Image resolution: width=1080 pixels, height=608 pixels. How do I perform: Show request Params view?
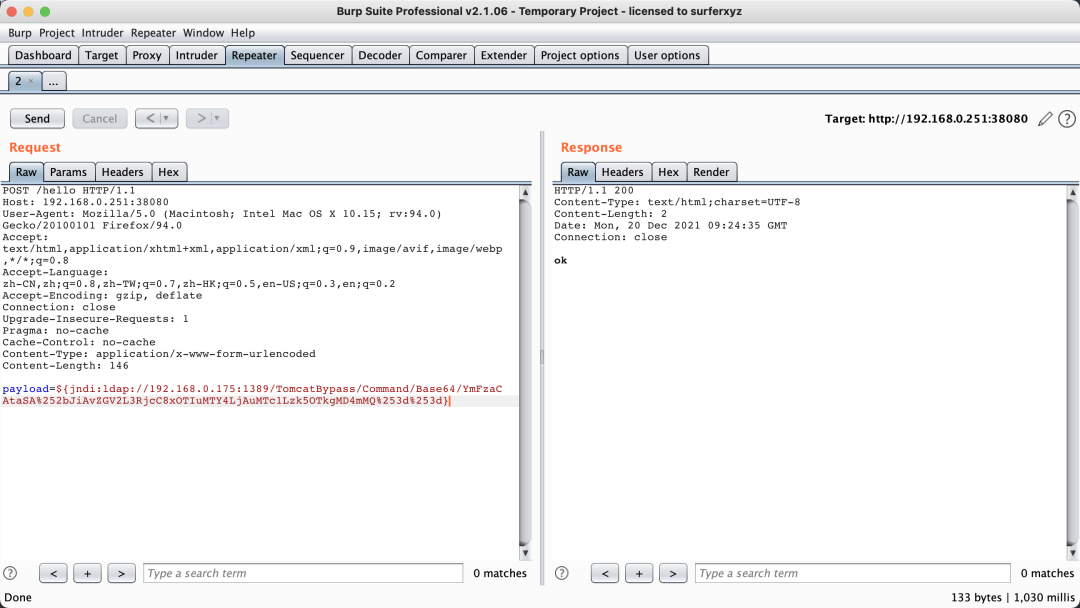68,172
